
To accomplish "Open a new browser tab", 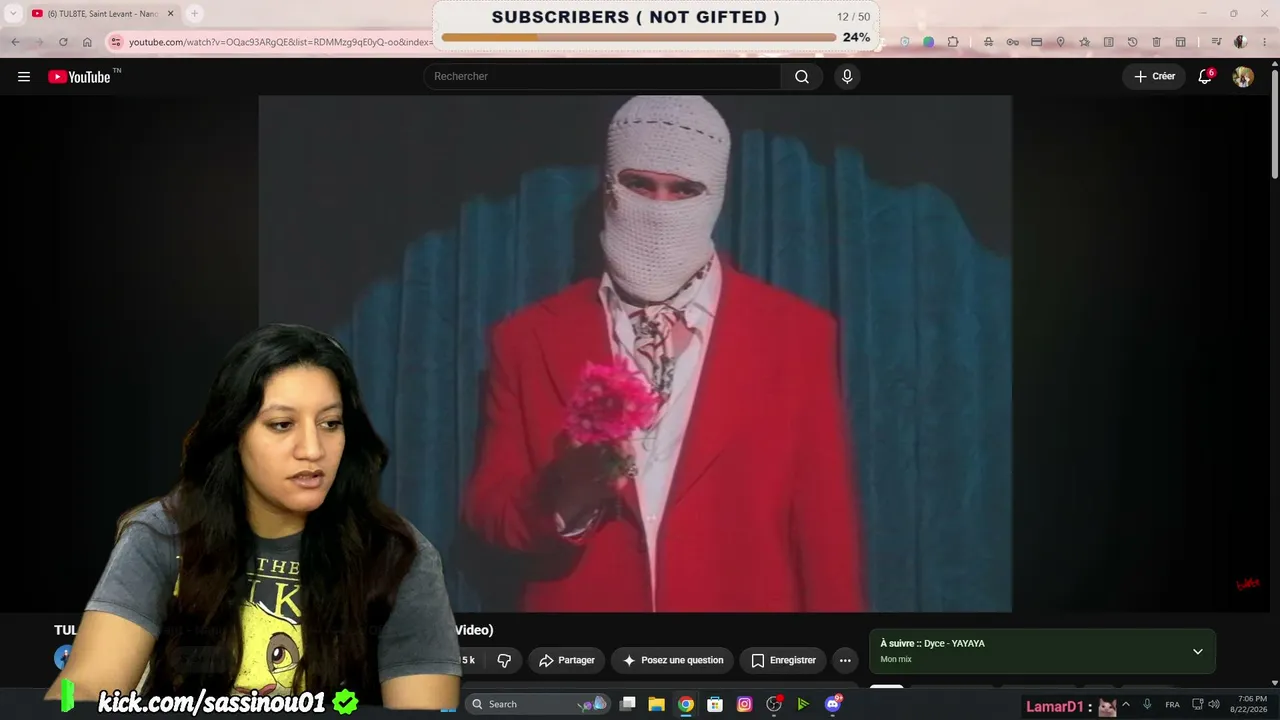I will click(x=194, y=14).
